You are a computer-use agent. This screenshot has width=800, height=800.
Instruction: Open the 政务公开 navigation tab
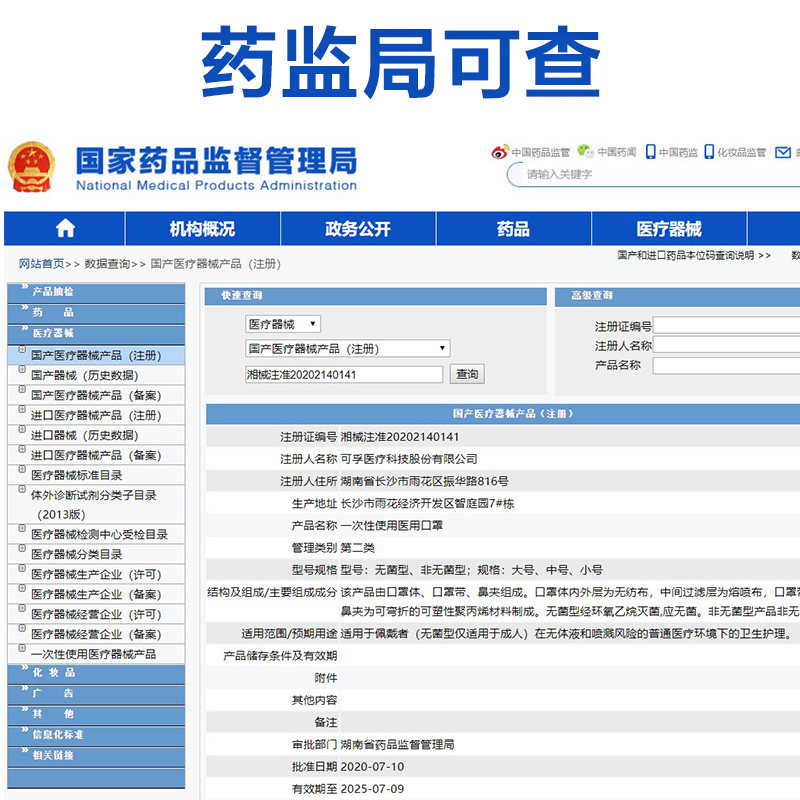point(358,229)
